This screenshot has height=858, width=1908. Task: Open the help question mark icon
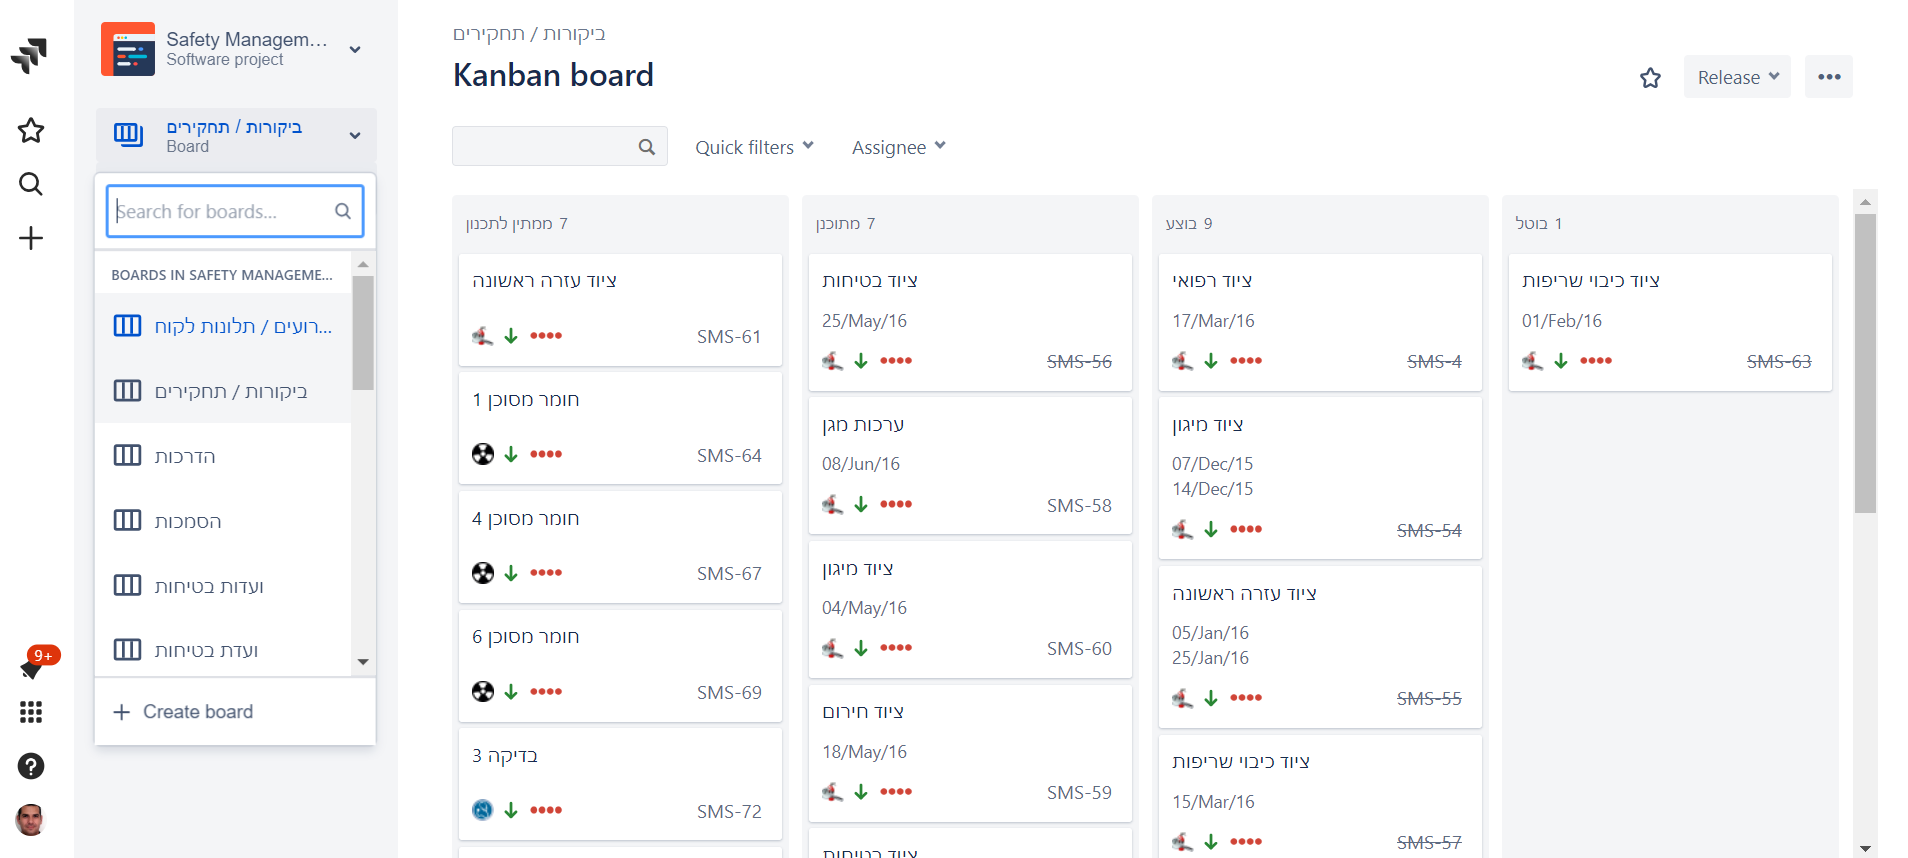pyautogui.click(x=31, y=766)
